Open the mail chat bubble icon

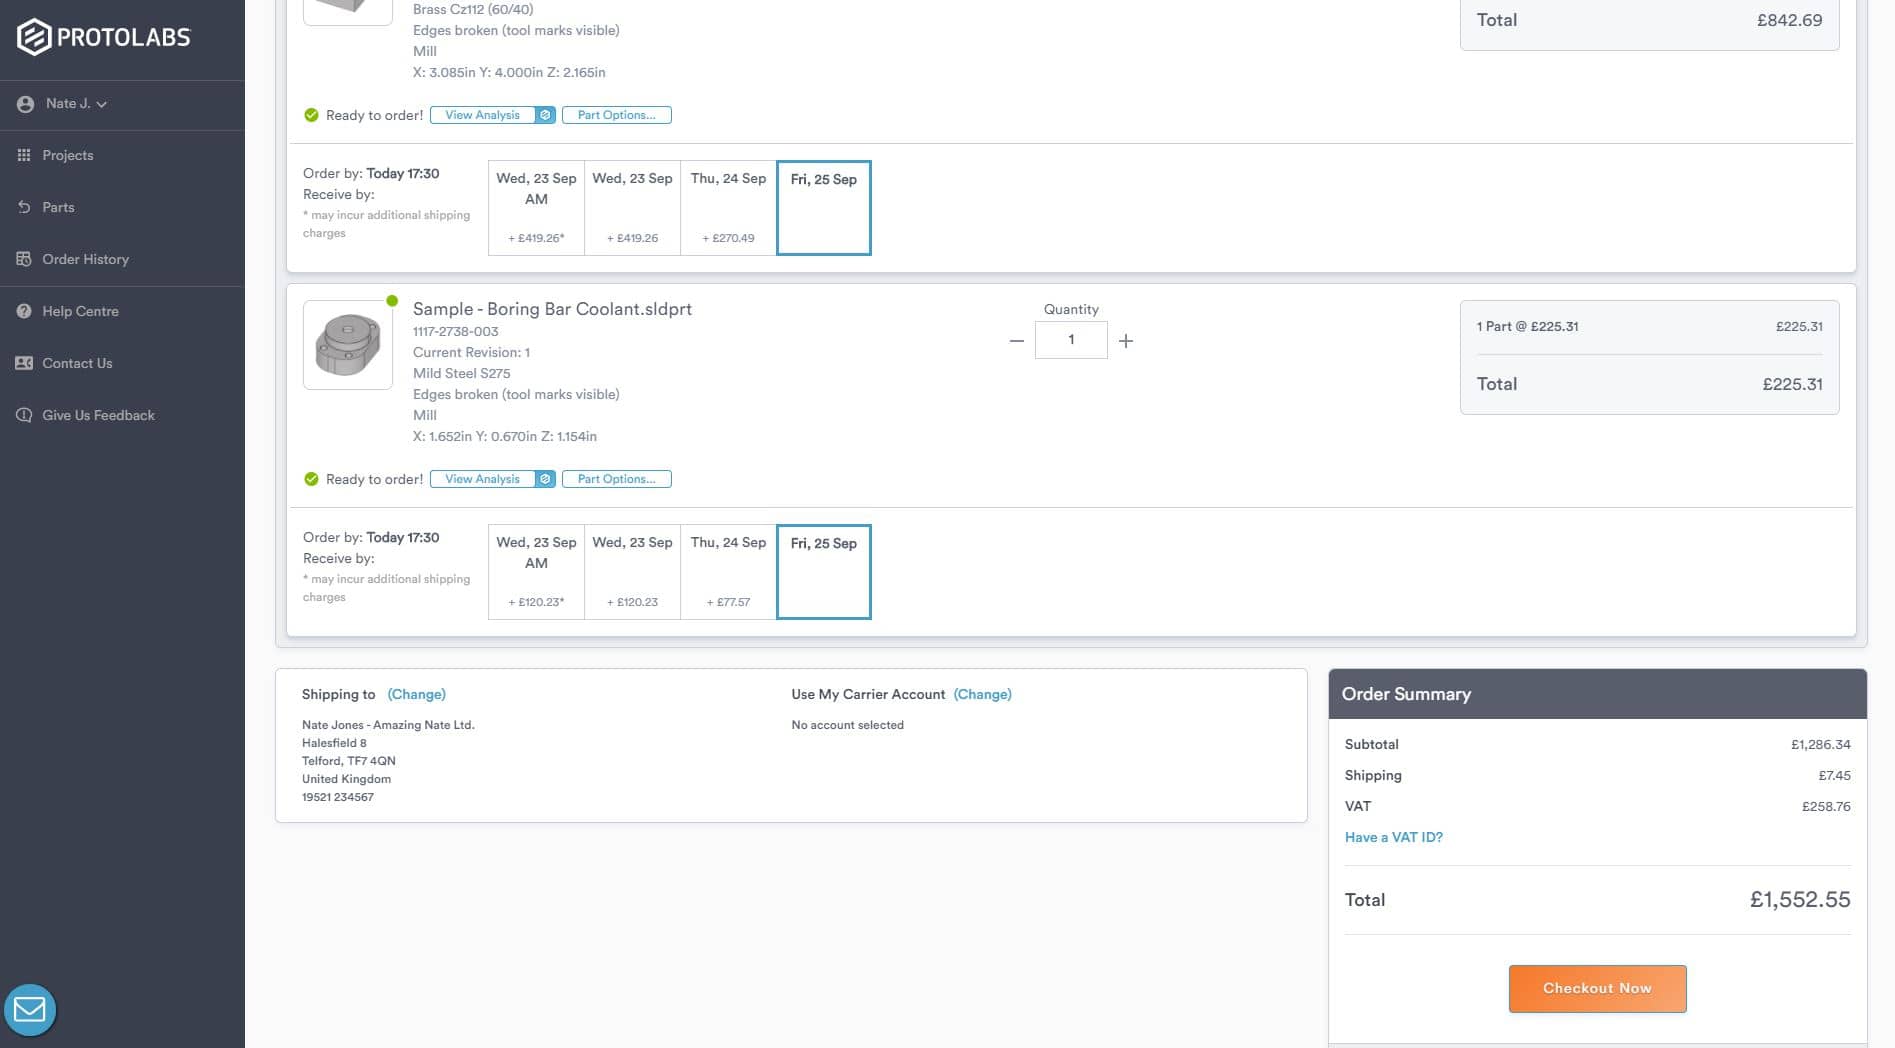tap(30, 1010)
